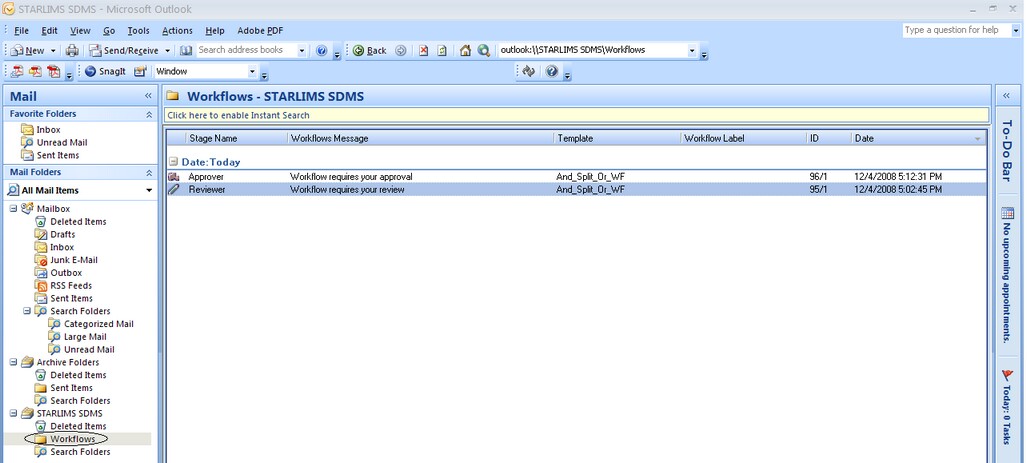Open the address bar dropdown arrow
The height and width of the screenshot is (463, 1027).
pos(692,50)
